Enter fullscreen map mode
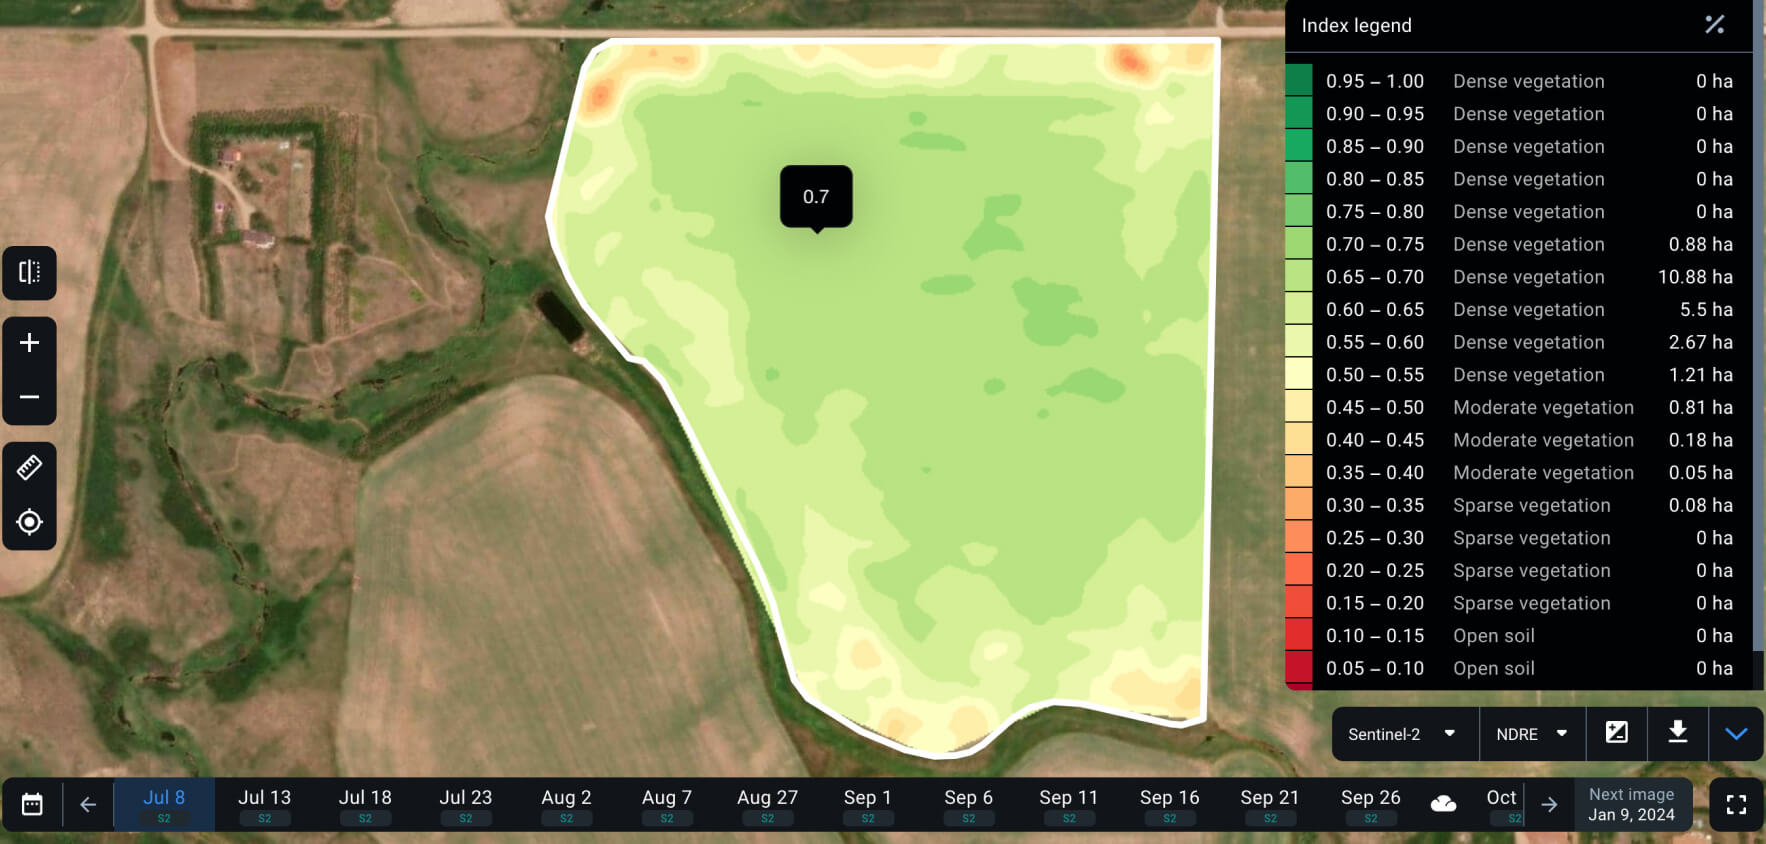The image size is (1766, 844). pyautogui.click(x=1736, y=804)
